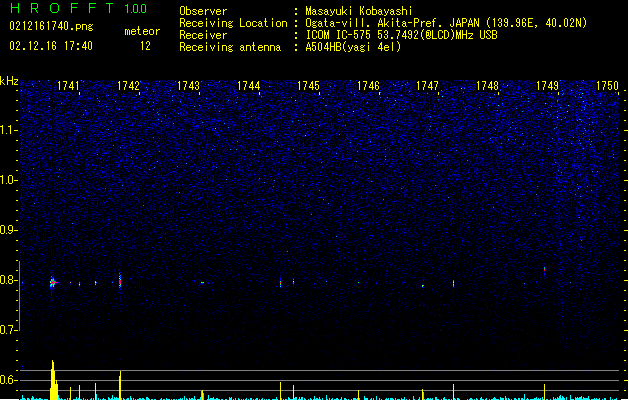The width and height of the screenshot is (629, 400).
Task: Click the 1741 time axis marker
Action: [x=68, y=86]
